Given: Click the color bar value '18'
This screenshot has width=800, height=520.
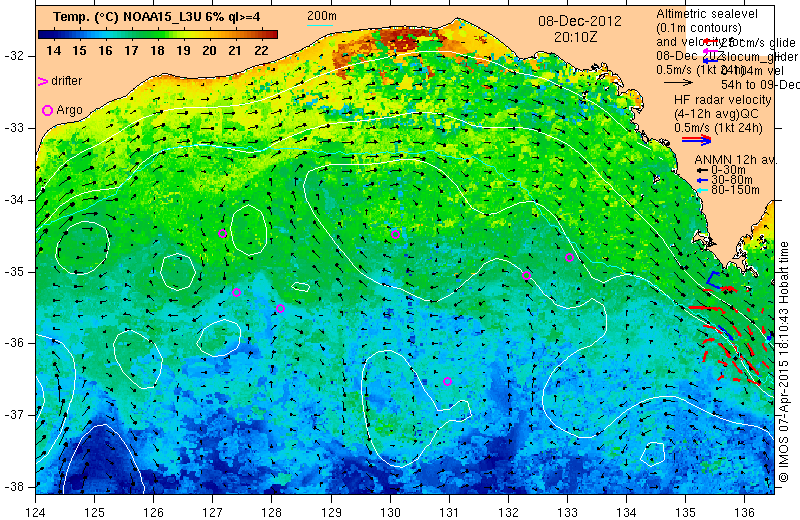Looking at the screenshot, I should pyautogui.click(x=157, y=51).
